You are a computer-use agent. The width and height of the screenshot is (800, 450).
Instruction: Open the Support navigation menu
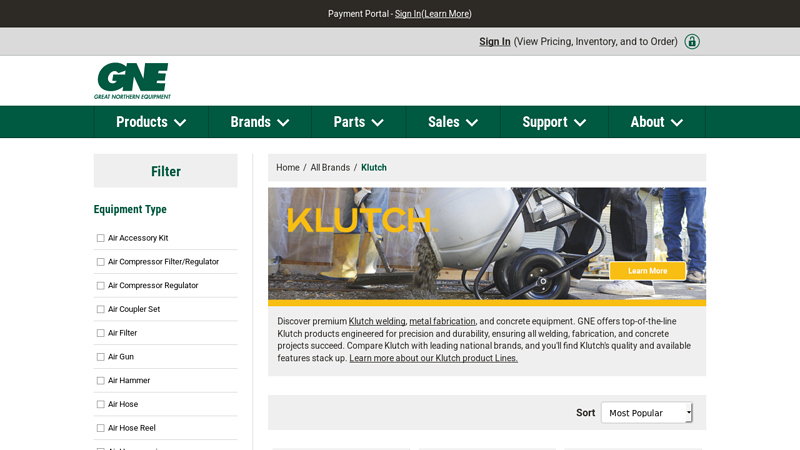554,122
